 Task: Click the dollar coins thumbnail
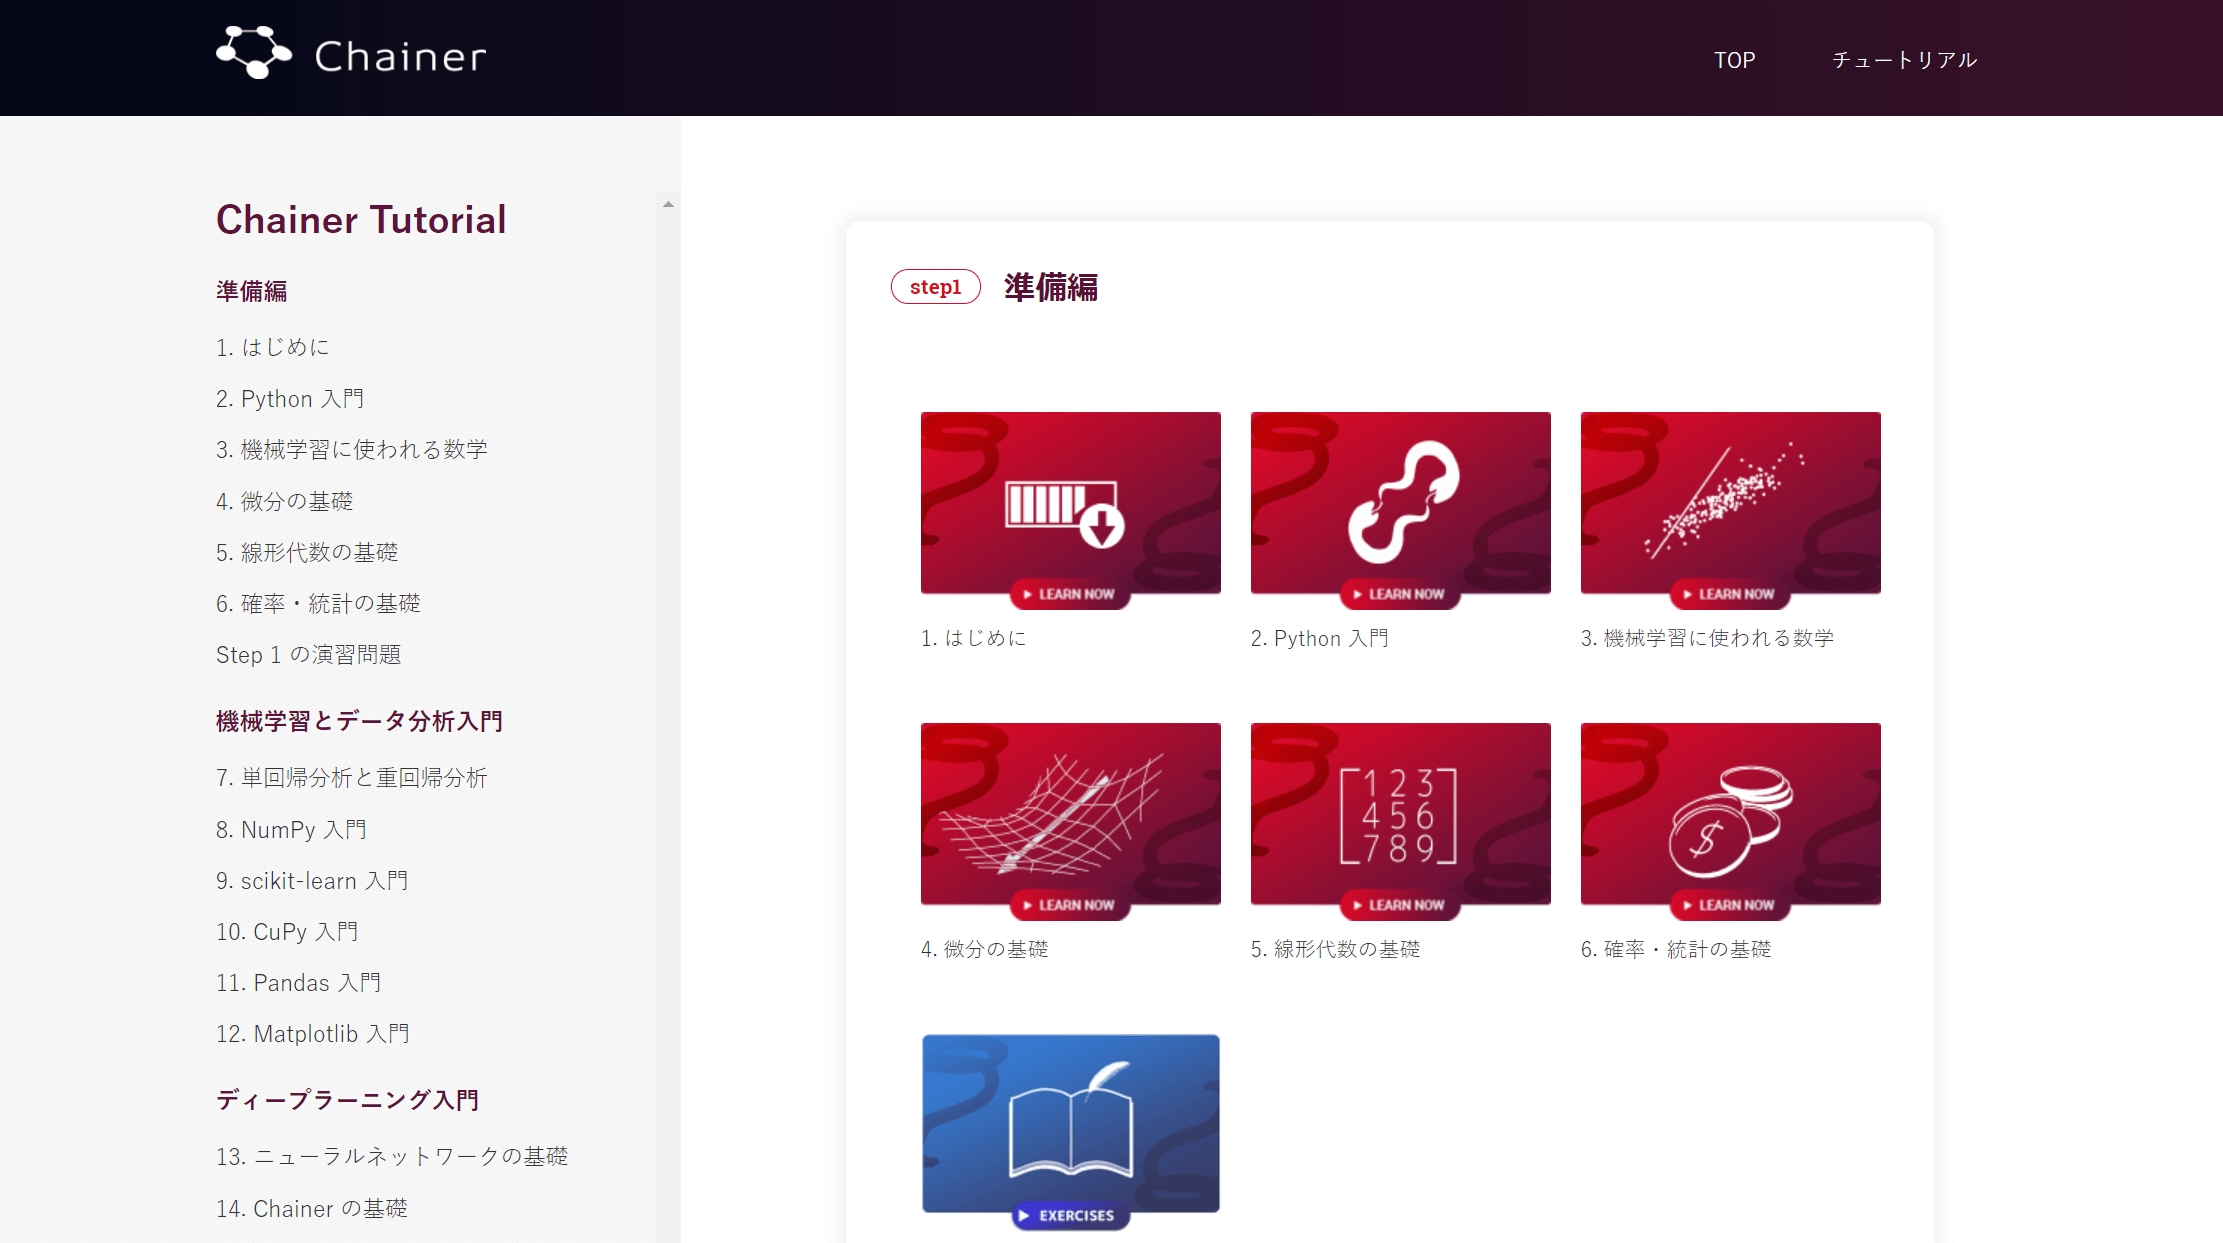point(1731,814)
